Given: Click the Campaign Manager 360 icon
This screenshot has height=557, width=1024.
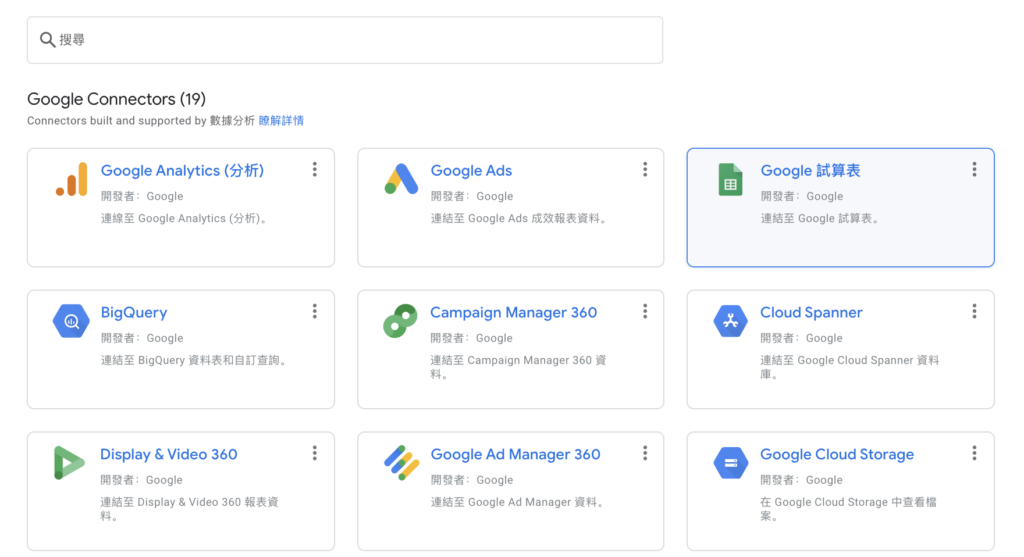Looking at the screenshot, I should tap(400, 321).
